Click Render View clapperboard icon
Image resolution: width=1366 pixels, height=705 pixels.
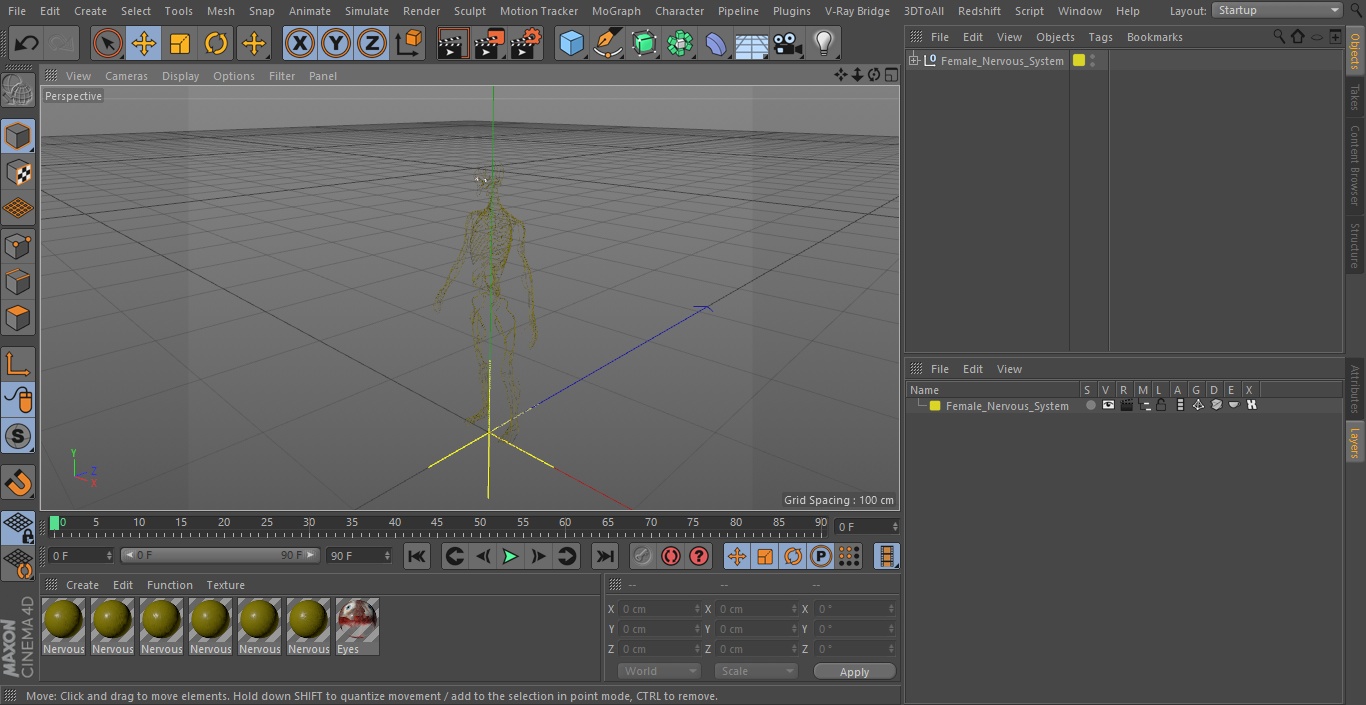pyautogui.click(x=453, y=44)
